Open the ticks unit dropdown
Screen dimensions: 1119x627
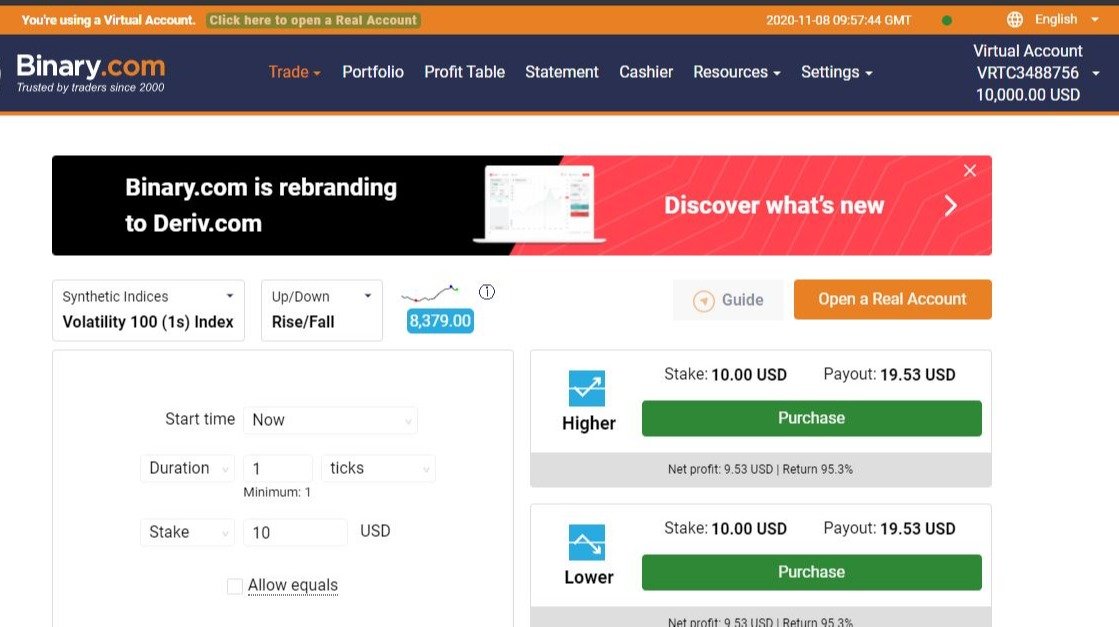tap(378, 468)
